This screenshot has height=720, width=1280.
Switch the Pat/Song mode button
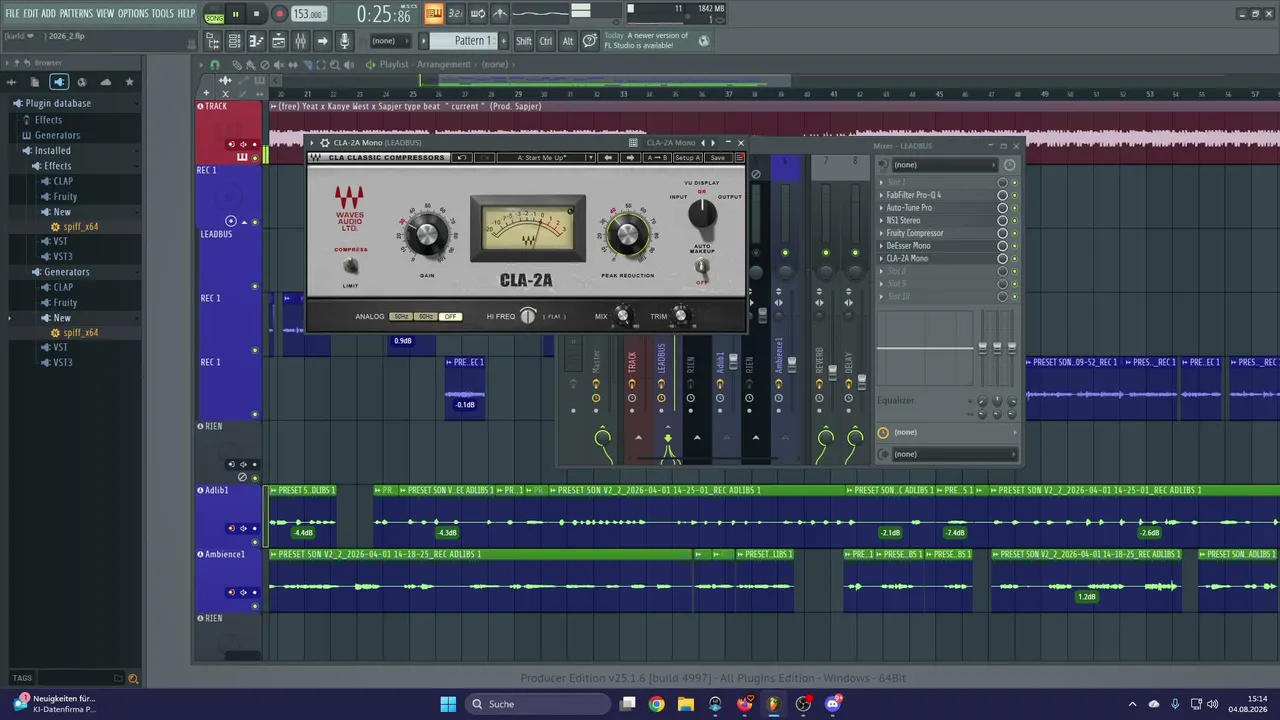pos(214,15)
